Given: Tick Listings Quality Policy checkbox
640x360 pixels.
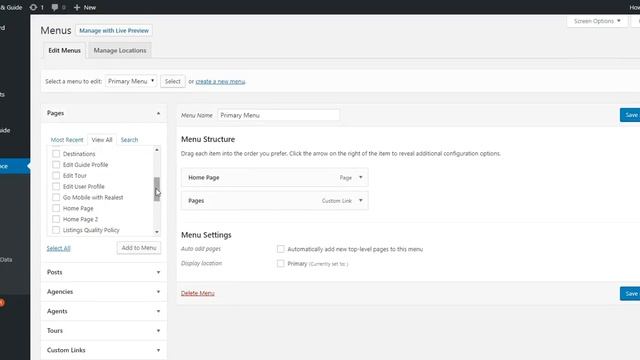Looking at the screenshot, I should (x=56, y=230).
